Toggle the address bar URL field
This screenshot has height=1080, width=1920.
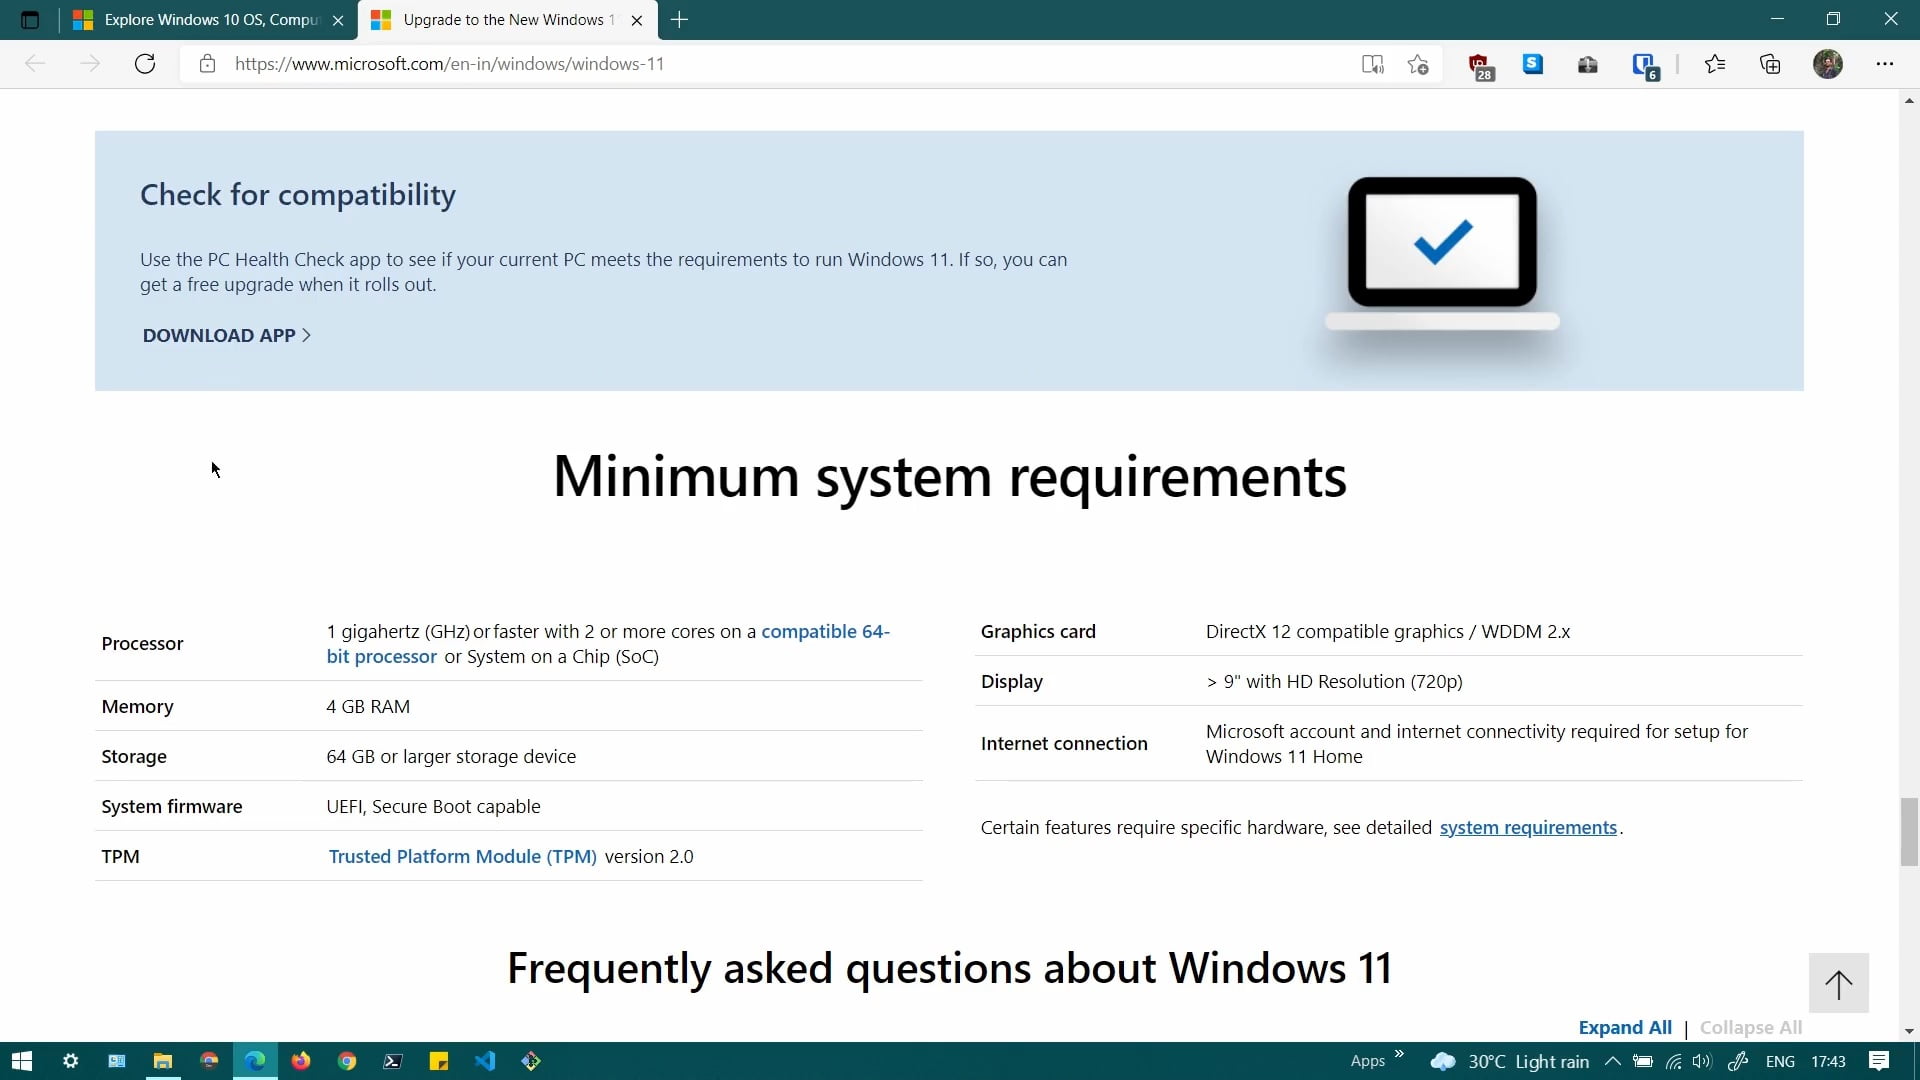[x=448, y=63]
